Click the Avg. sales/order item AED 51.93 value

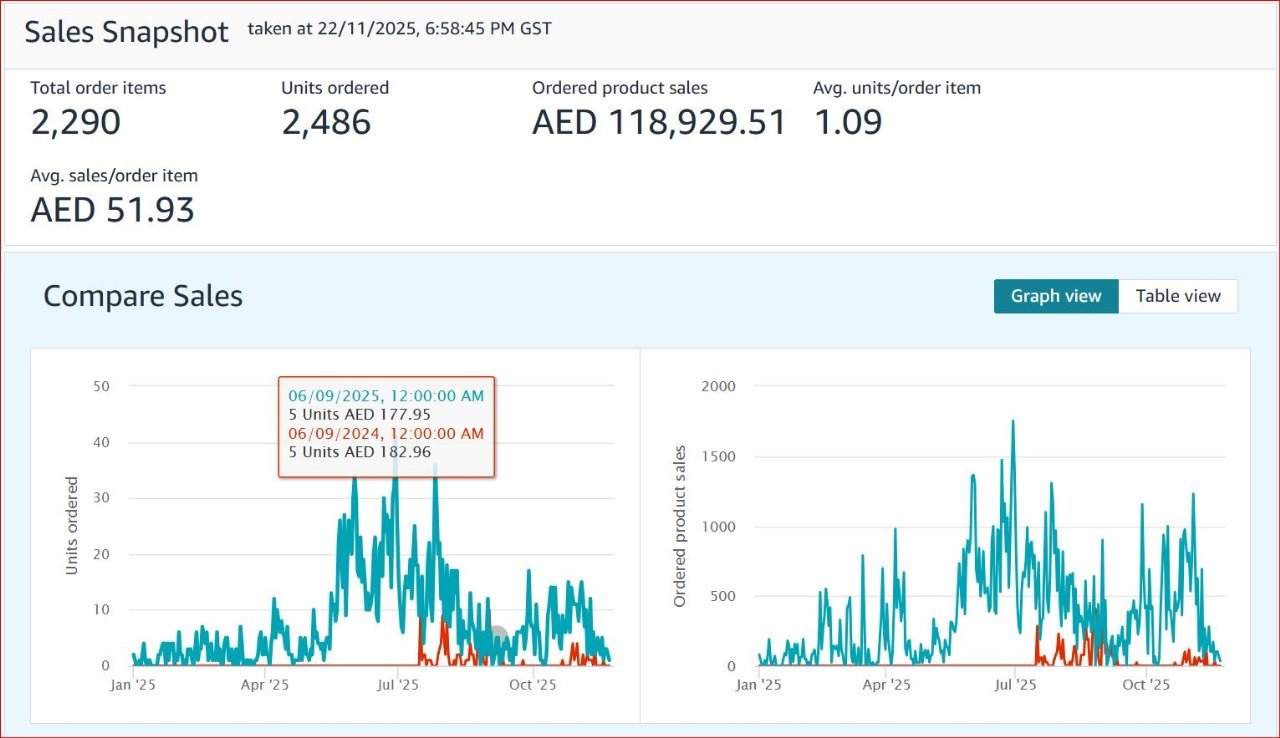(x=112, y=210)
